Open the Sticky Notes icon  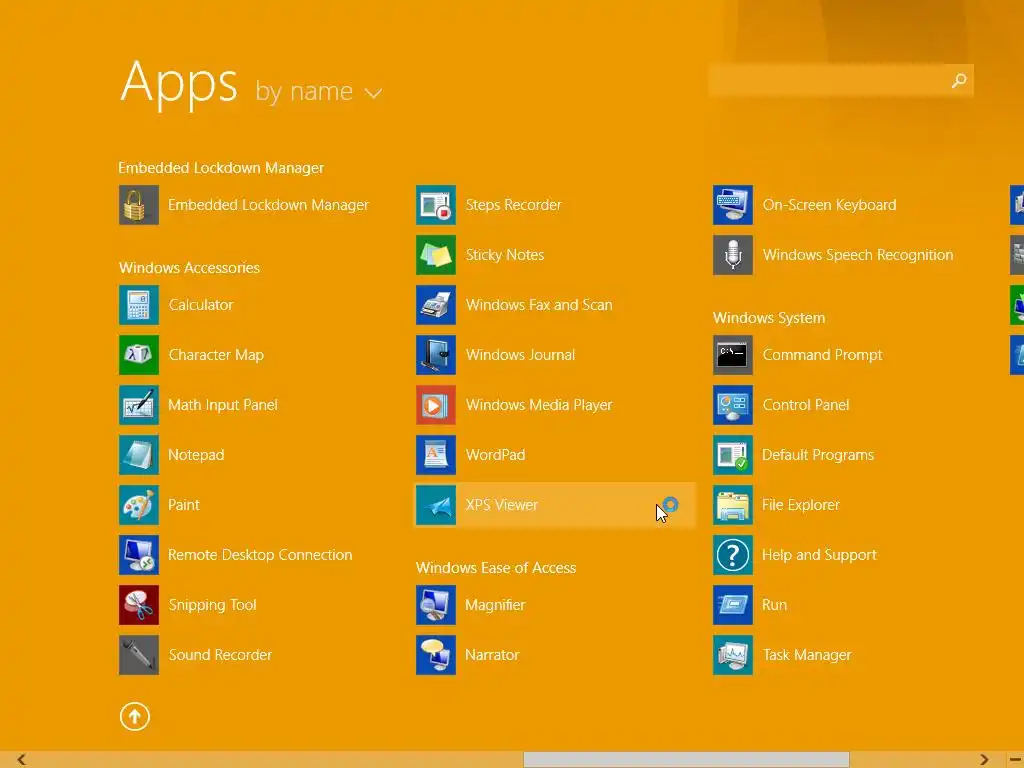(436, 255)
